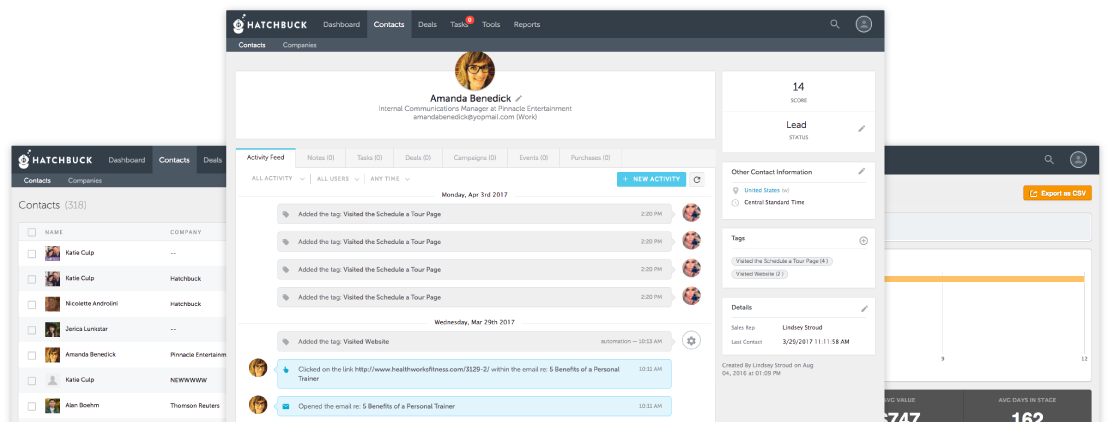The width and height of the screenshot is (1110, 422).
Task: Open the All Activity filter dropdown
Action: [278, 179]
